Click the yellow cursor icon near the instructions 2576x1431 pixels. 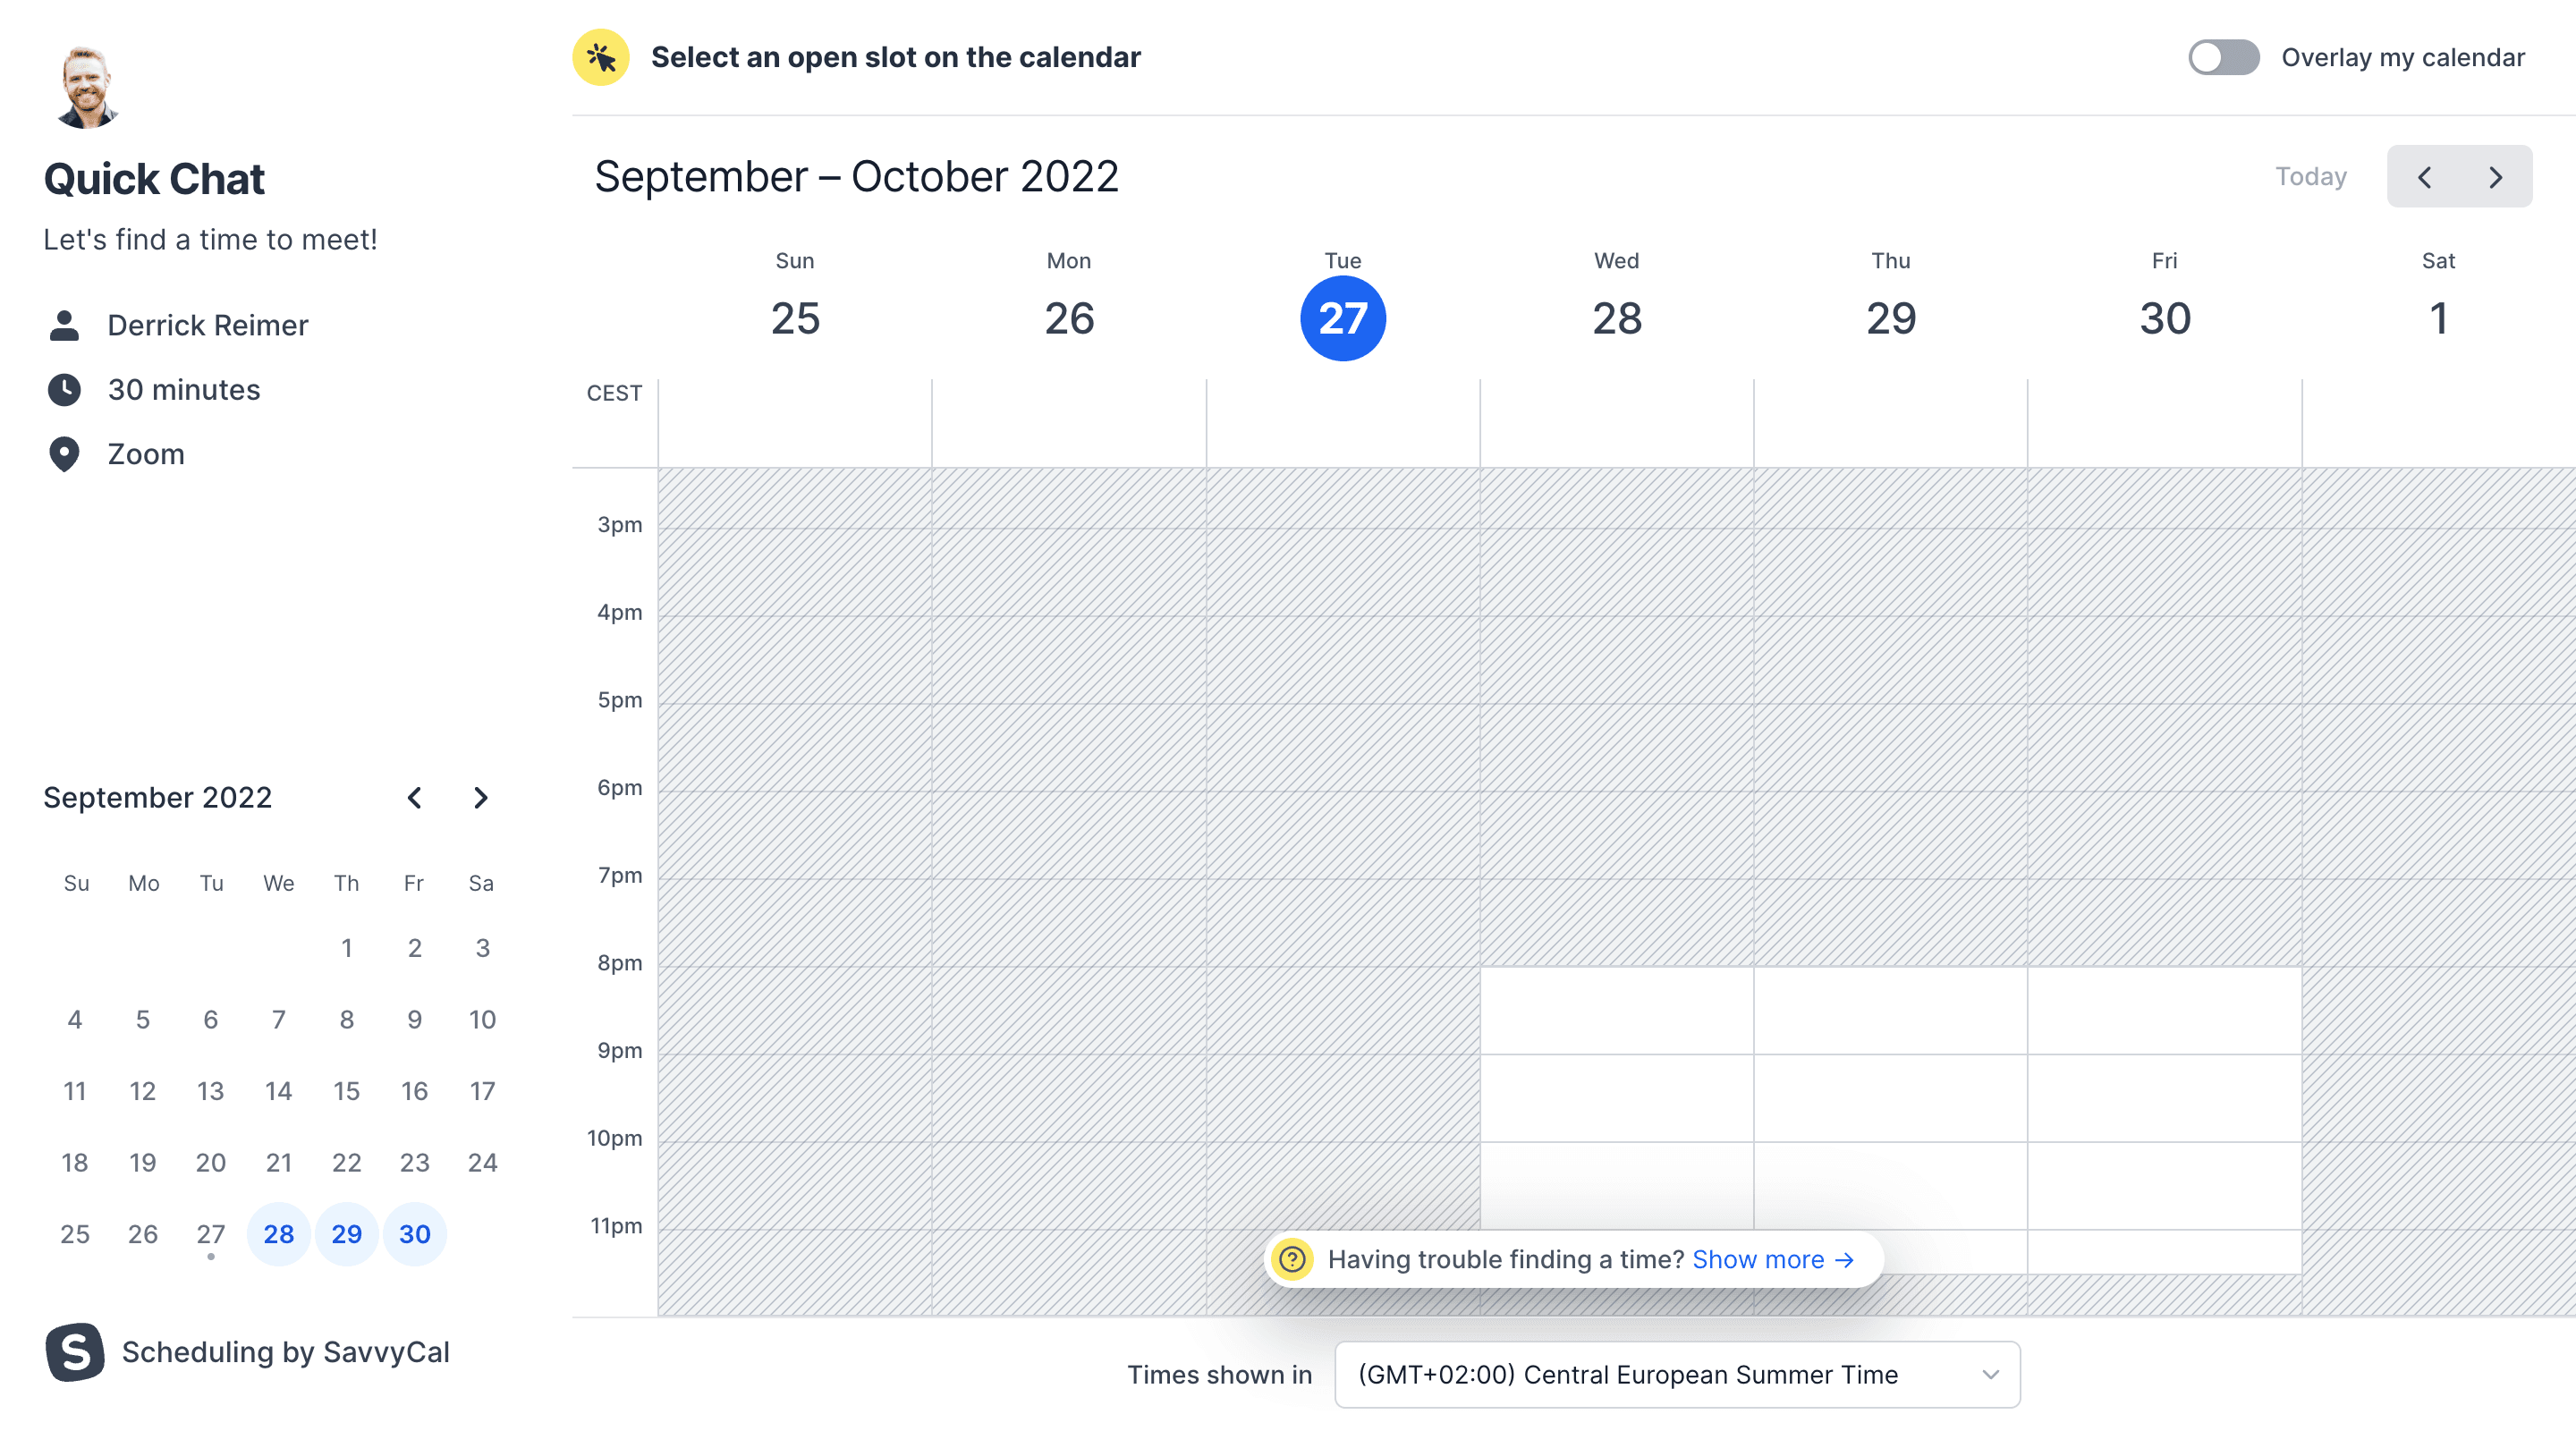tap(599, 57)
